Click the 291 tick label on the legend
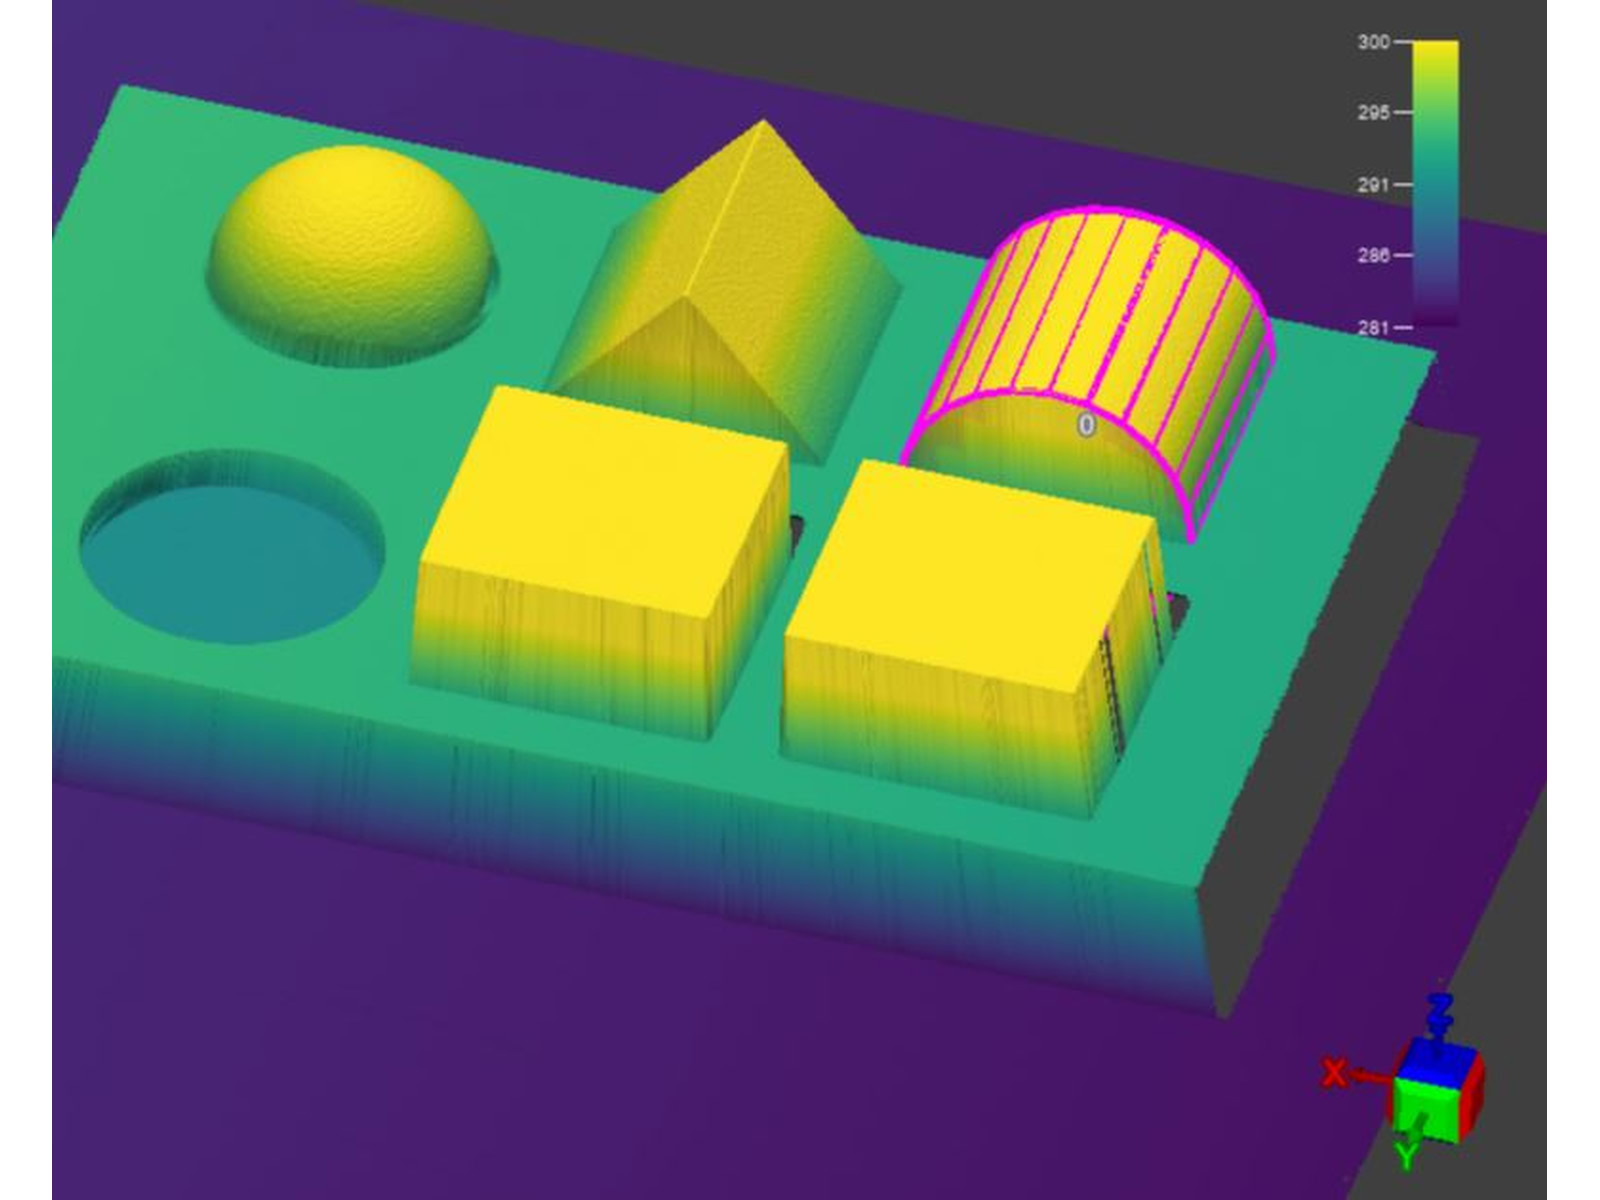This screenshot has height=1200, width=1600. (x=1372, y=185)
